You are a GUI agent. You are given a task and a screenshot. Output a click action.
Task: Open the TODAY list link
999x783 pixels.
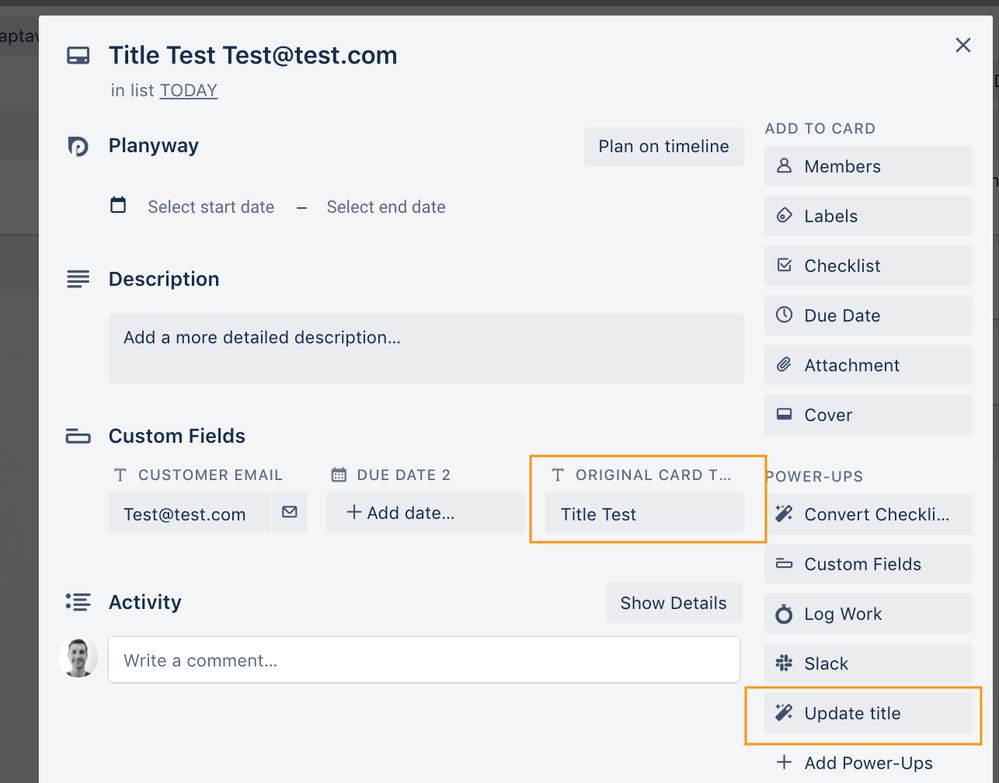[188, 90]
